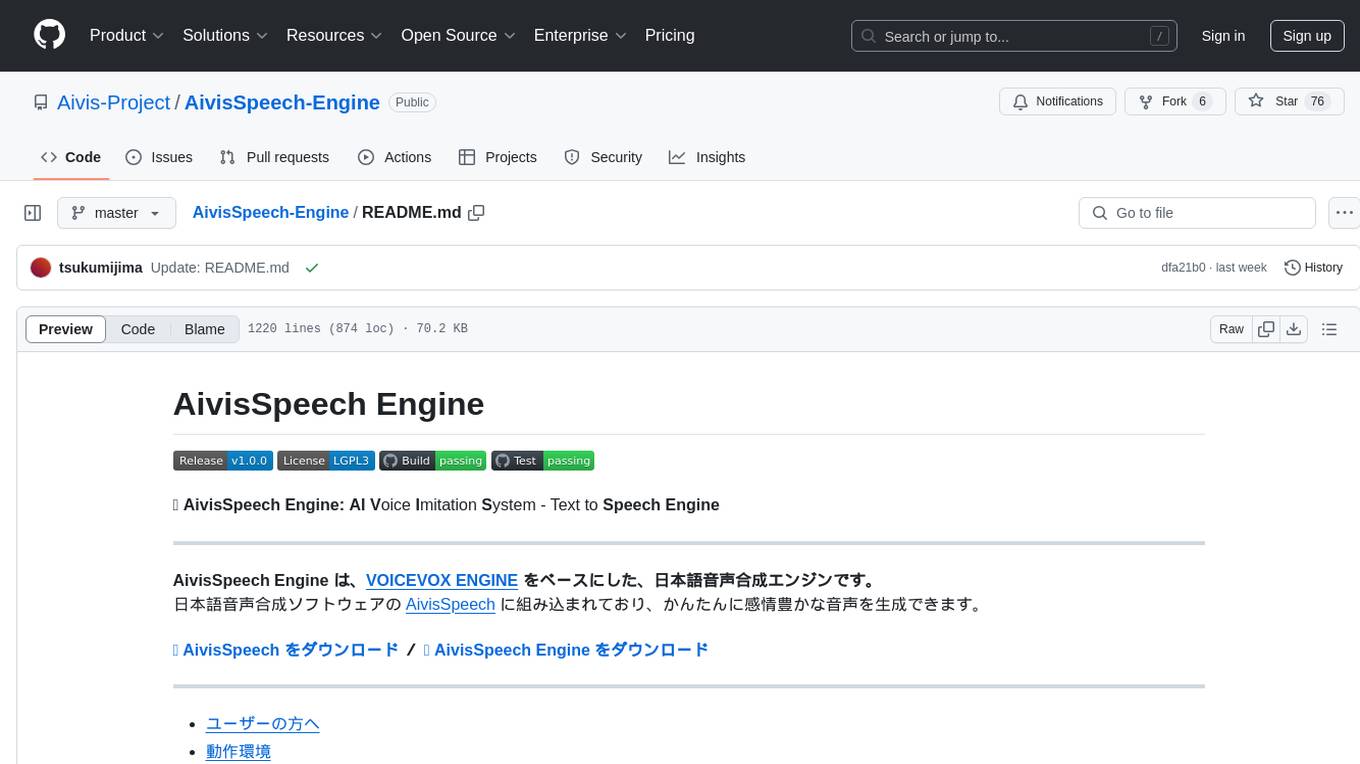Click the green commit status checkmark
The image size is (1360, 764).
(312, 268)
